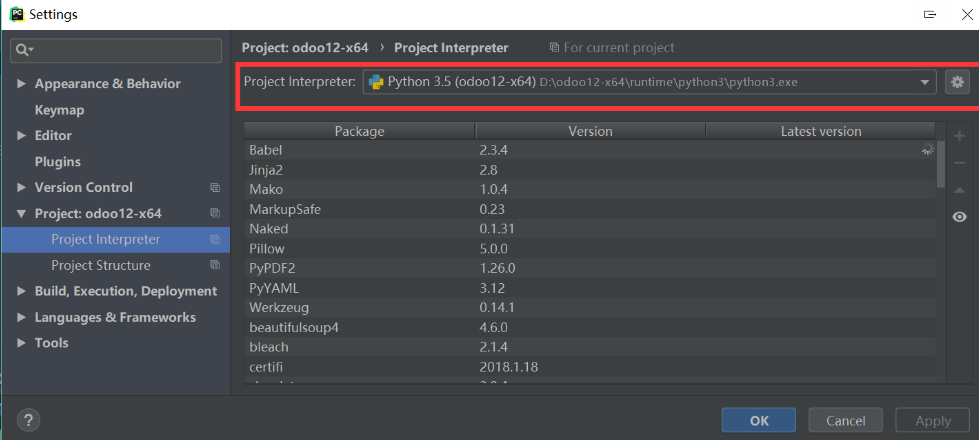This screenshot has height=440, width=979.
Task: Click the copy icon beside Version Control
Action: click(215, 187)
